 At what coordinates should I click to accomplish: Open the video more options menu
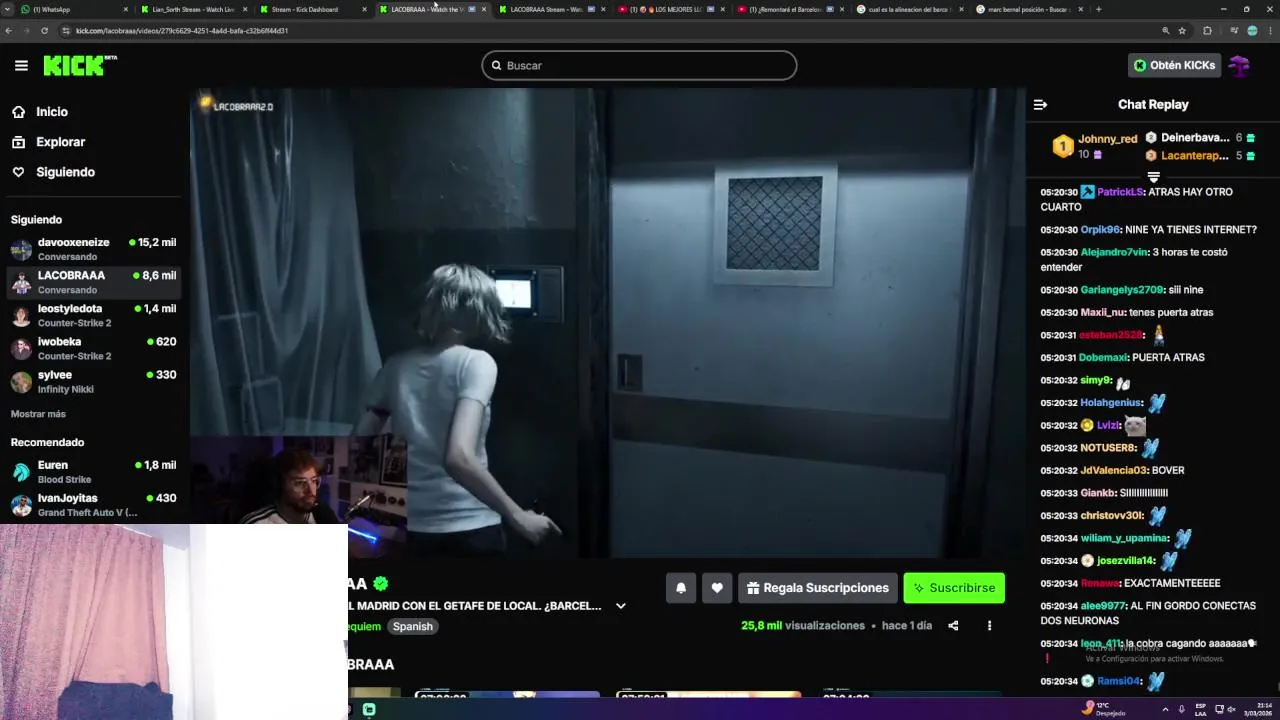coord(989,626)
